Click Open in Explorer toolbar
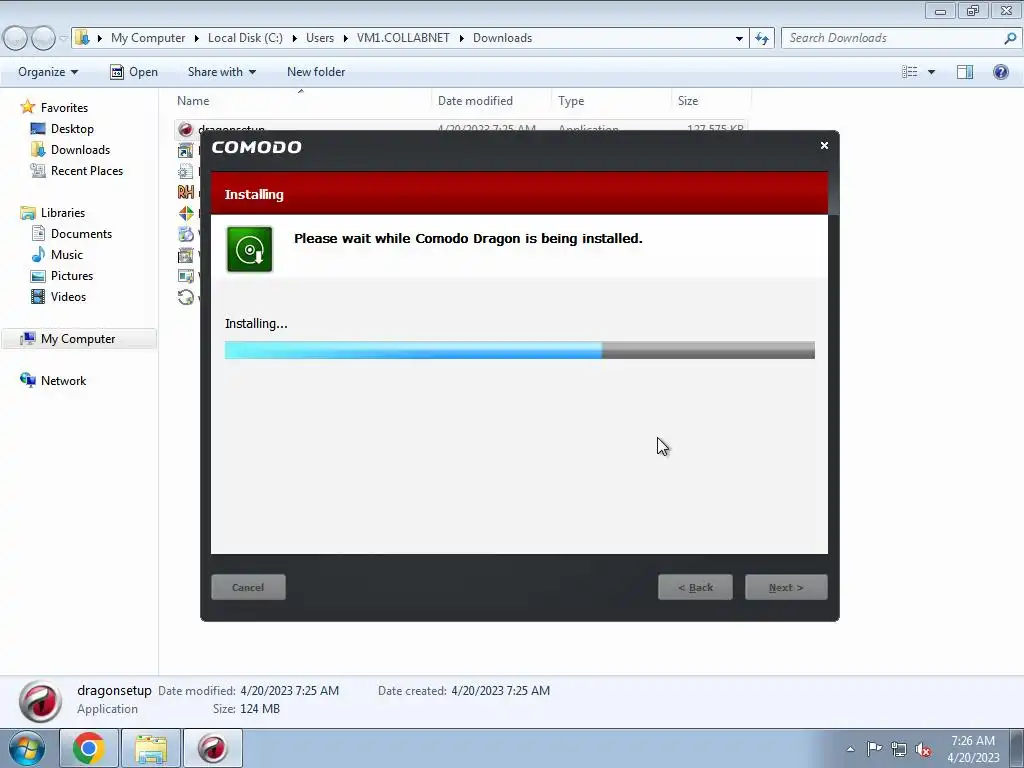Image resolution: width=1024 pixels, height=768 pixels. 134,72
